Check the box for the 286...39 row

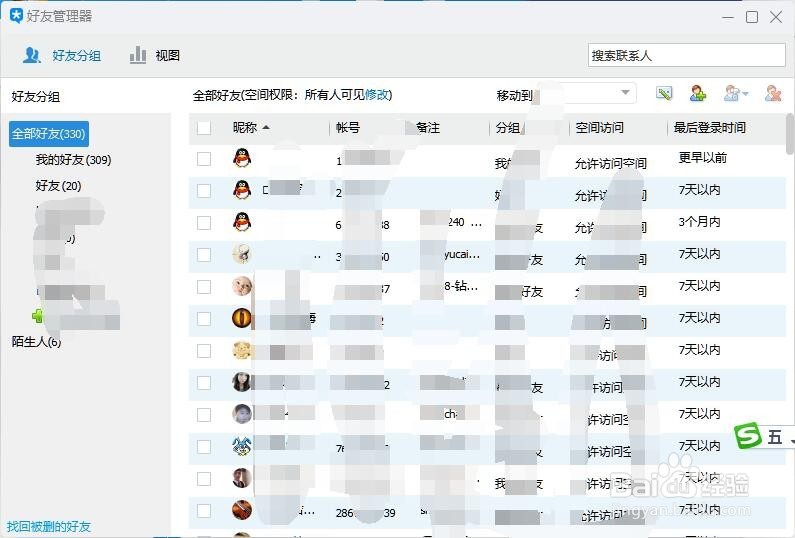(204, 511)
